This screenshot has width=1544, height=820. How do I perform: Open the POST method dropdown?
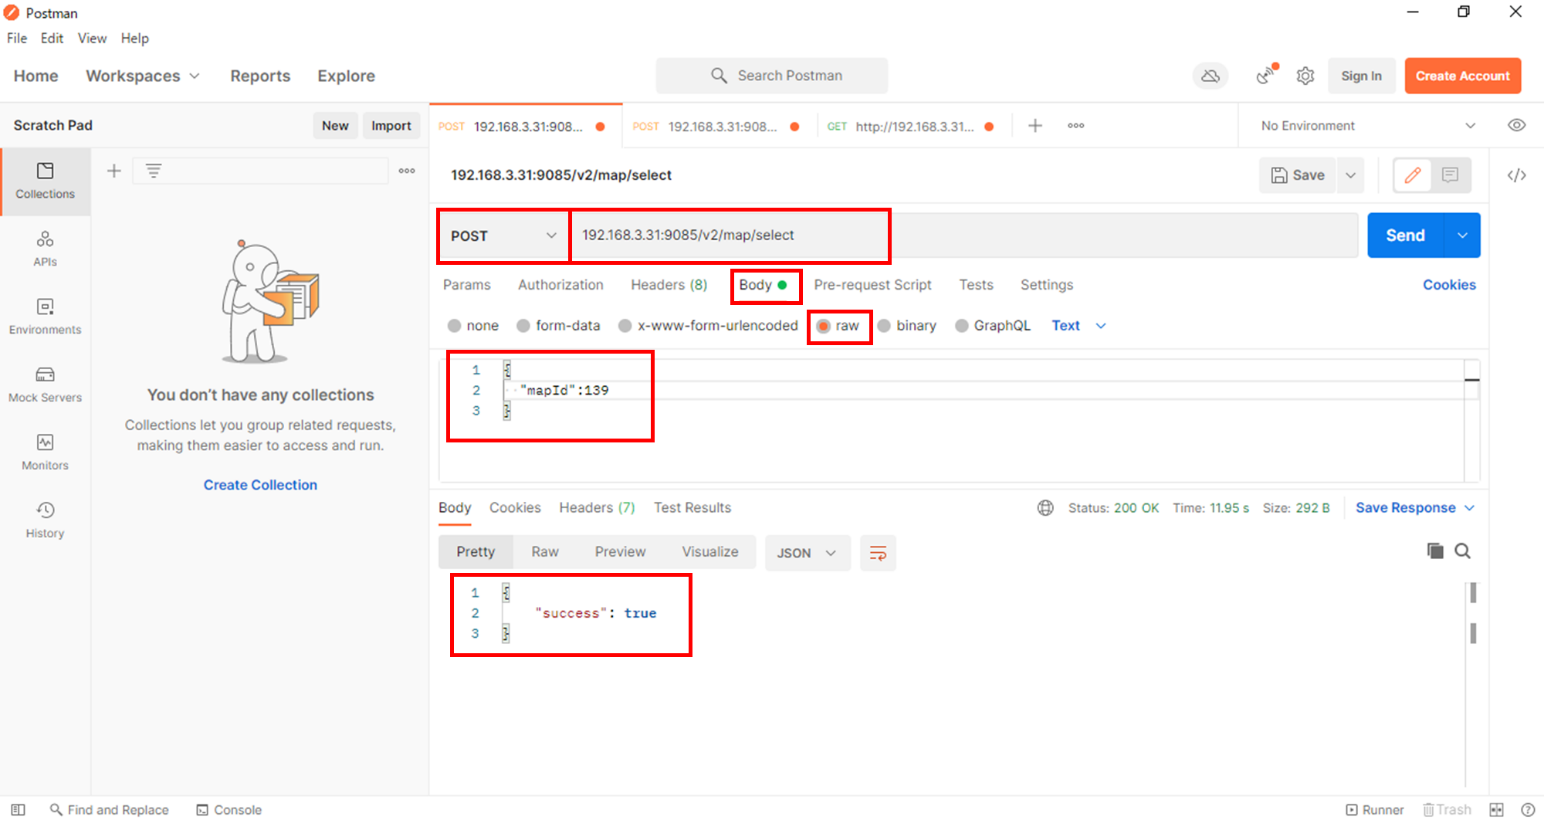pos(503,236)
